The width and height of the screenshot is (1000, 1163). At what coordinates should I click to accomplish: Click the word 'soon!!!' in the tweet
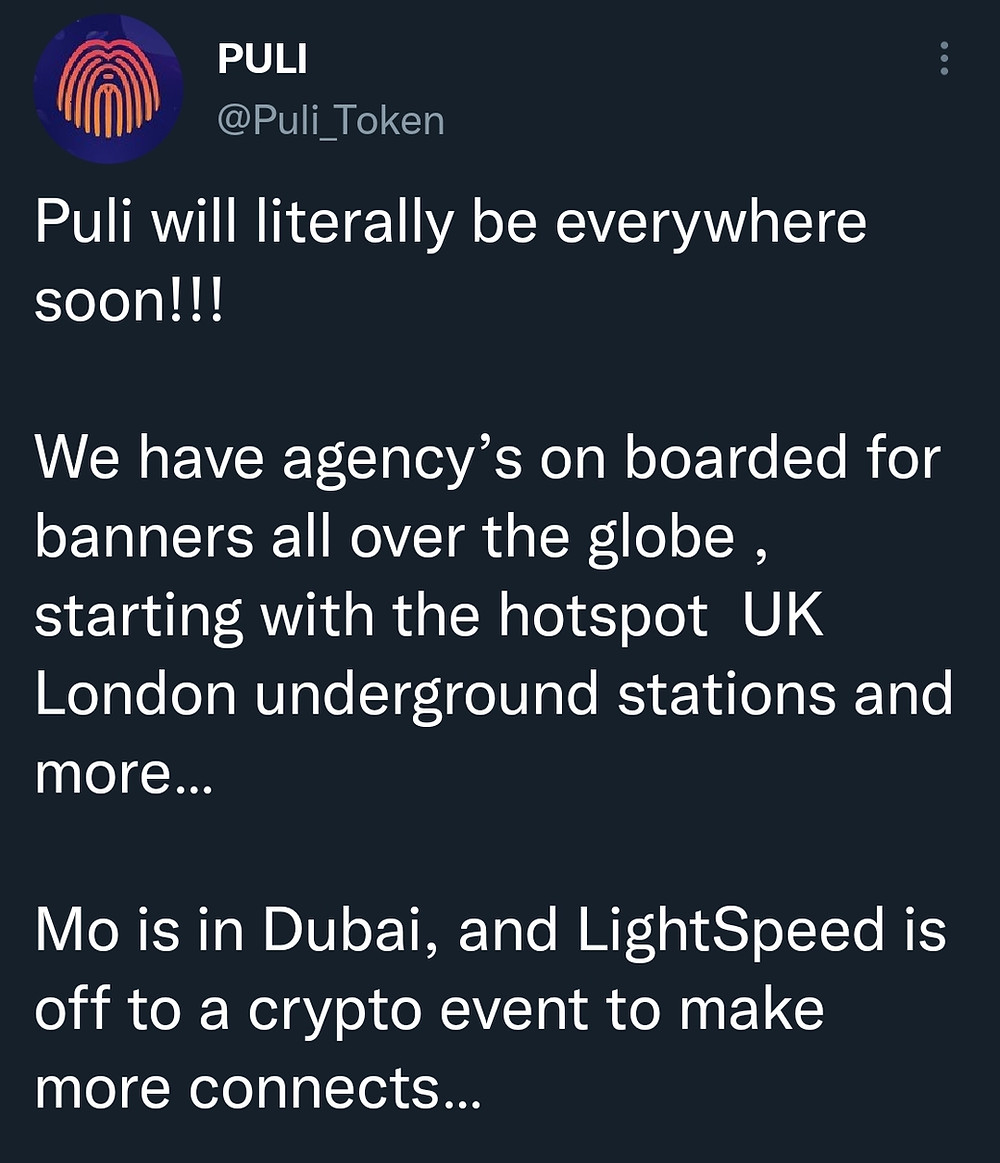click(x=128, y=302)
